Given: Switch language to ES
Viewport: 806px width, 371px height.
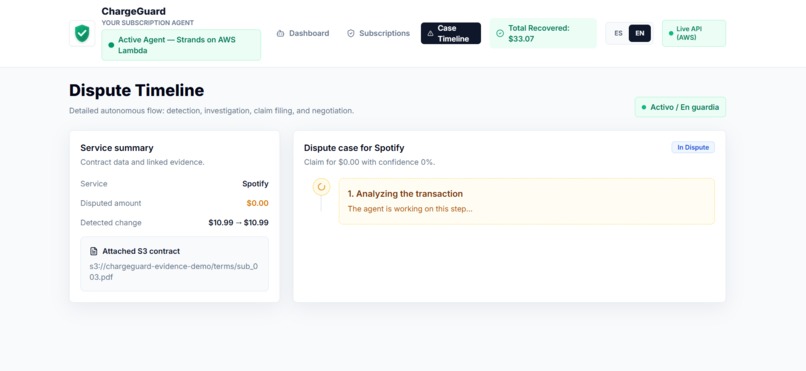Looking at the screenshot, I should pyautogui.click(x=618, y=33).
